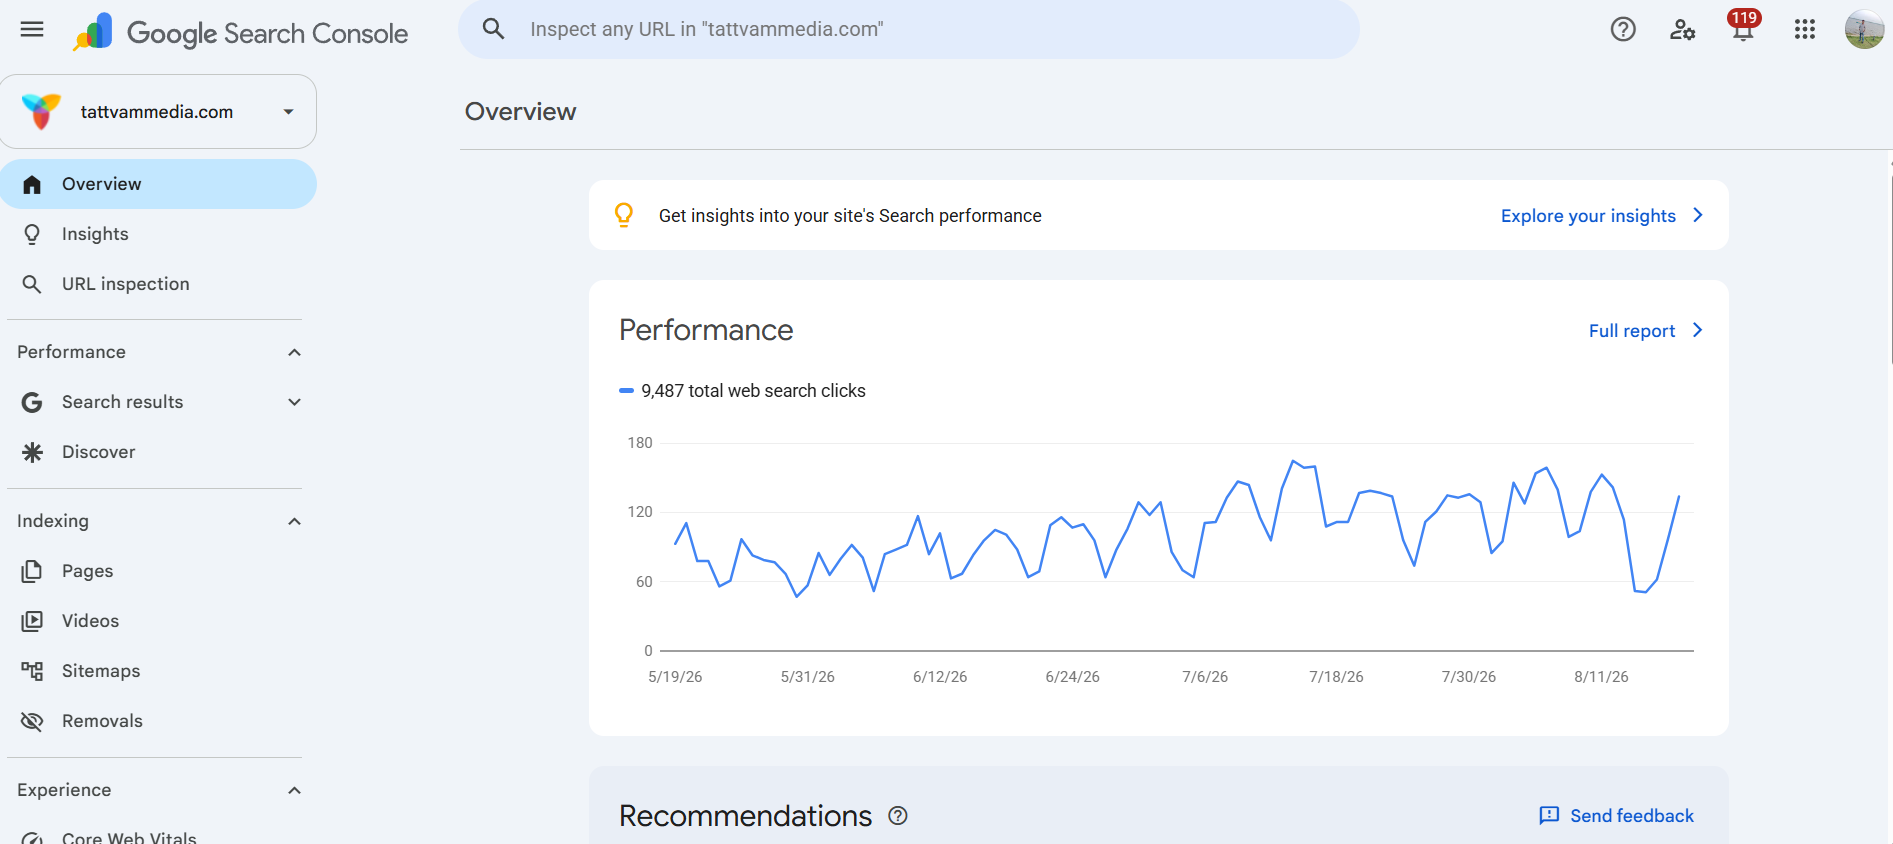Screen dimensions: 1893x844
Task: Click the search magnifier icon in URL bar
Action: point(493,29)
